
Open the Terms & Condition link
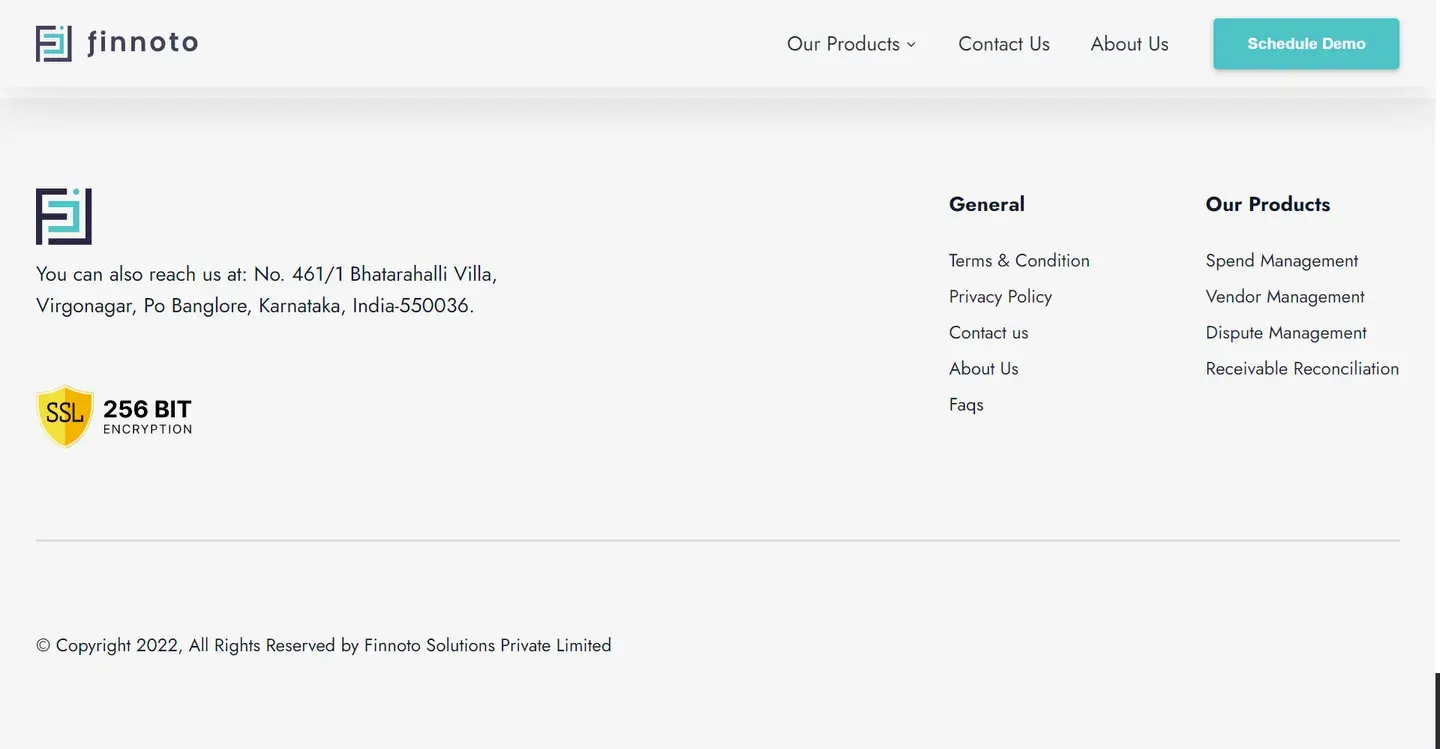[1019, 260]
